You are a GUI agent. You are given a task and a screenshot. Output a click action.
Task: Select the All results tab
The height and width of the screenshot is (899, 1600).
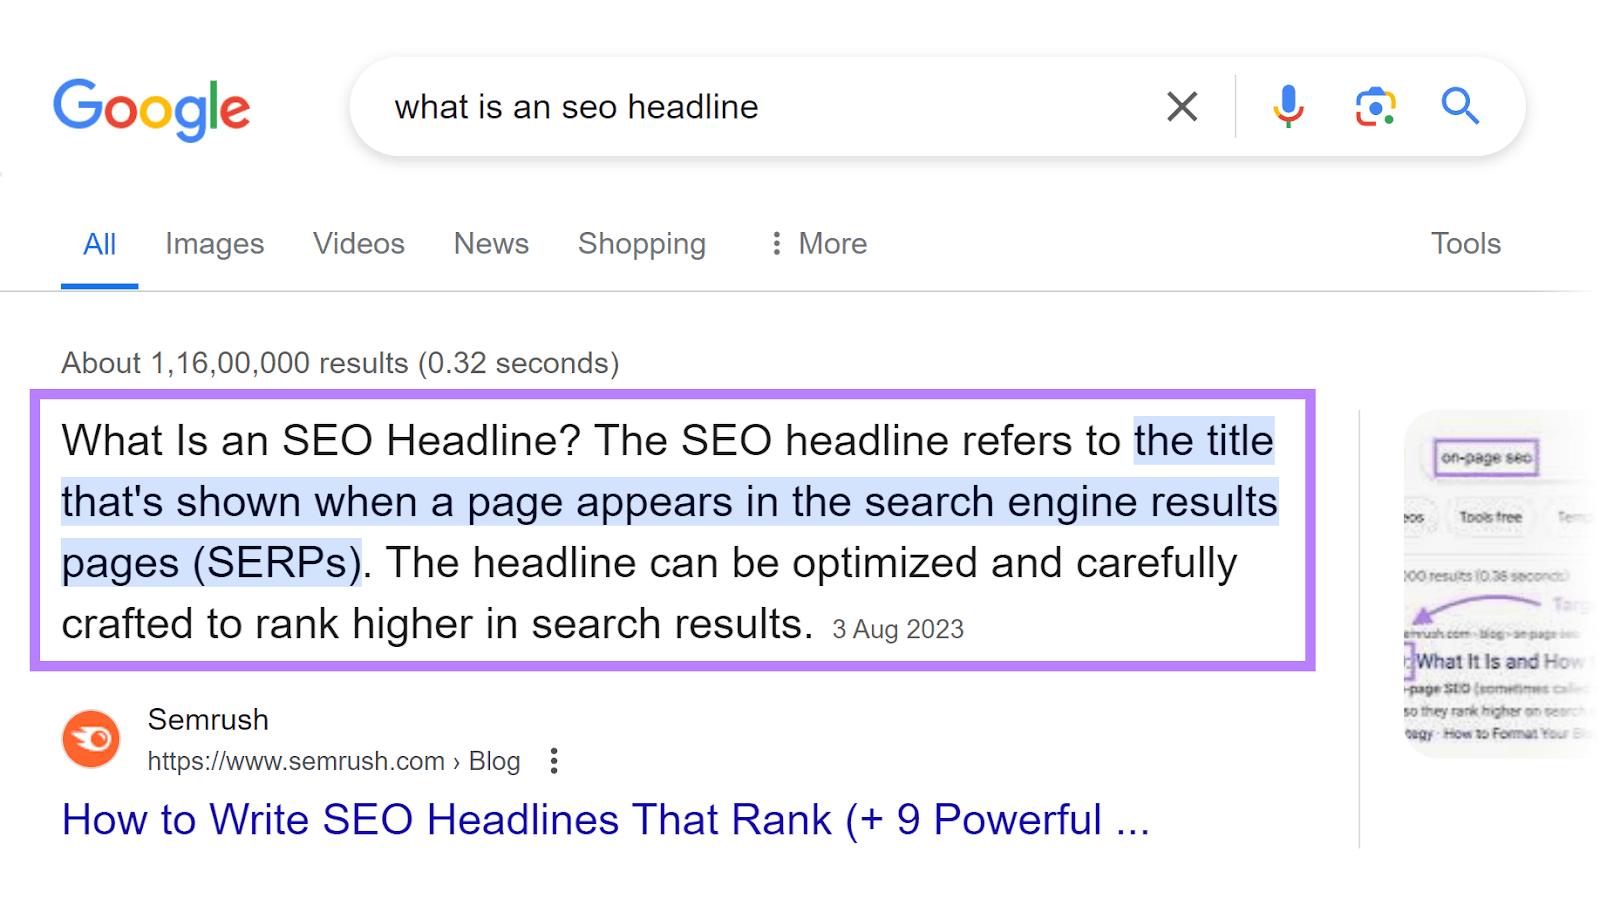(x=99, y=244)
